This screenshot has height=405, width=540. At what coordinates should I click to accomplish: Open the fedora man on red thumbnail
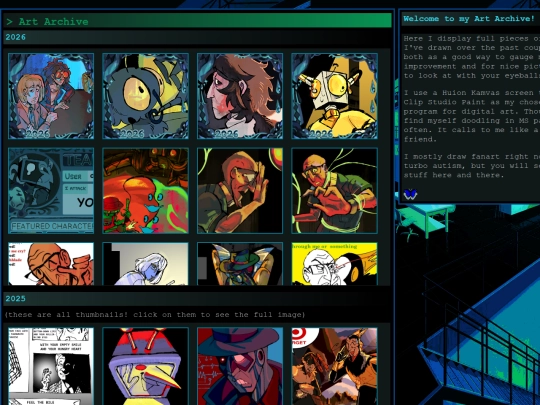(240, 366)
